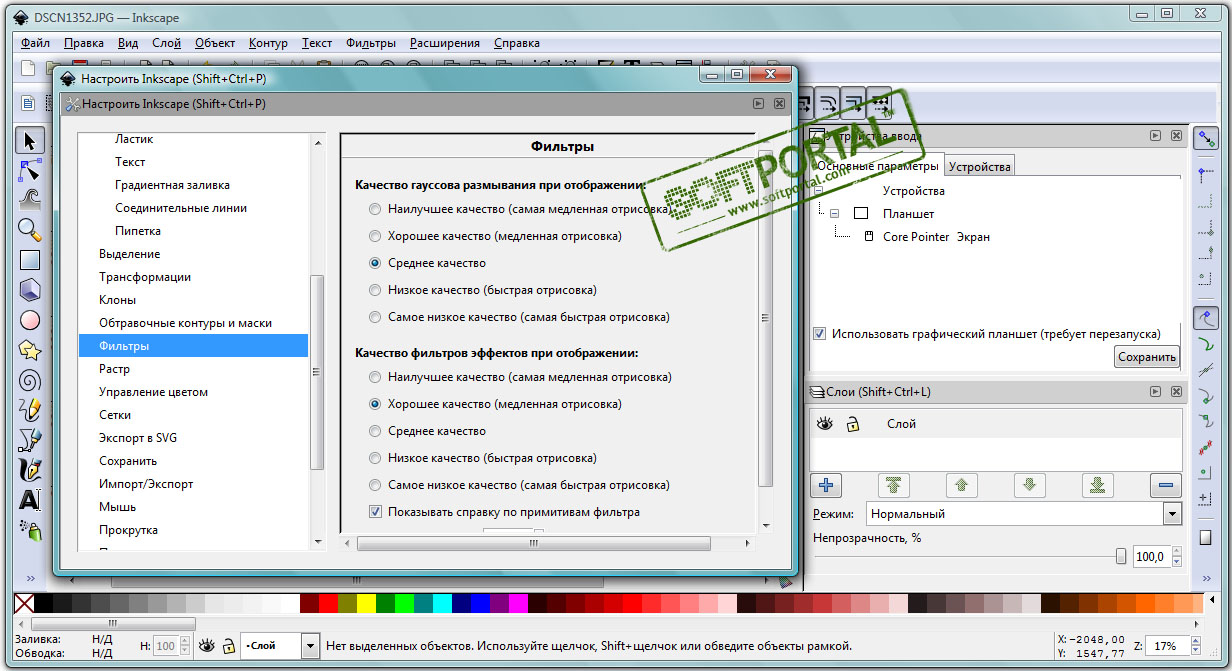The width and height of the screenshot is (1232, 671).
Task: Collapse the Планшет tree node
Action: click(834, 214)
